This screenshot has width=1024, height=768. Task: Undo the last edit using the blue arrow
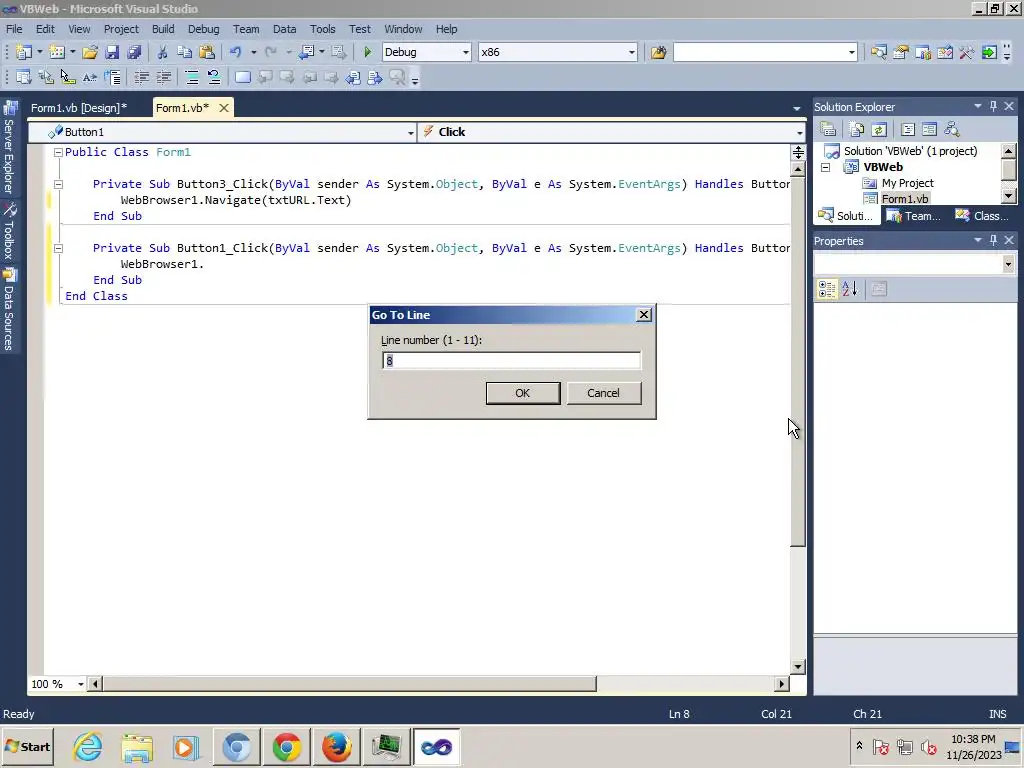pos(236,52)
